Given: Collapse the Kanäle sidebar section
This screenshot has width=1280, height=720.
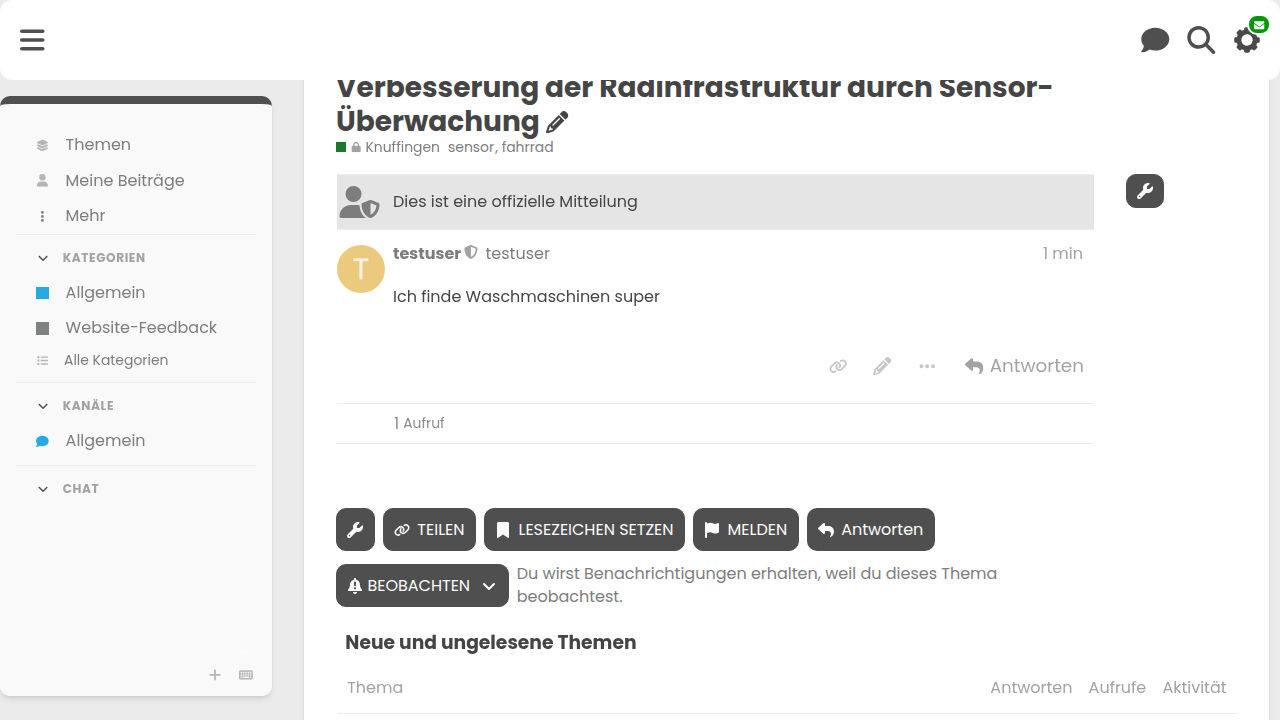Looking at the screenshot, I should pyautogui.click(x=43, y=406).
